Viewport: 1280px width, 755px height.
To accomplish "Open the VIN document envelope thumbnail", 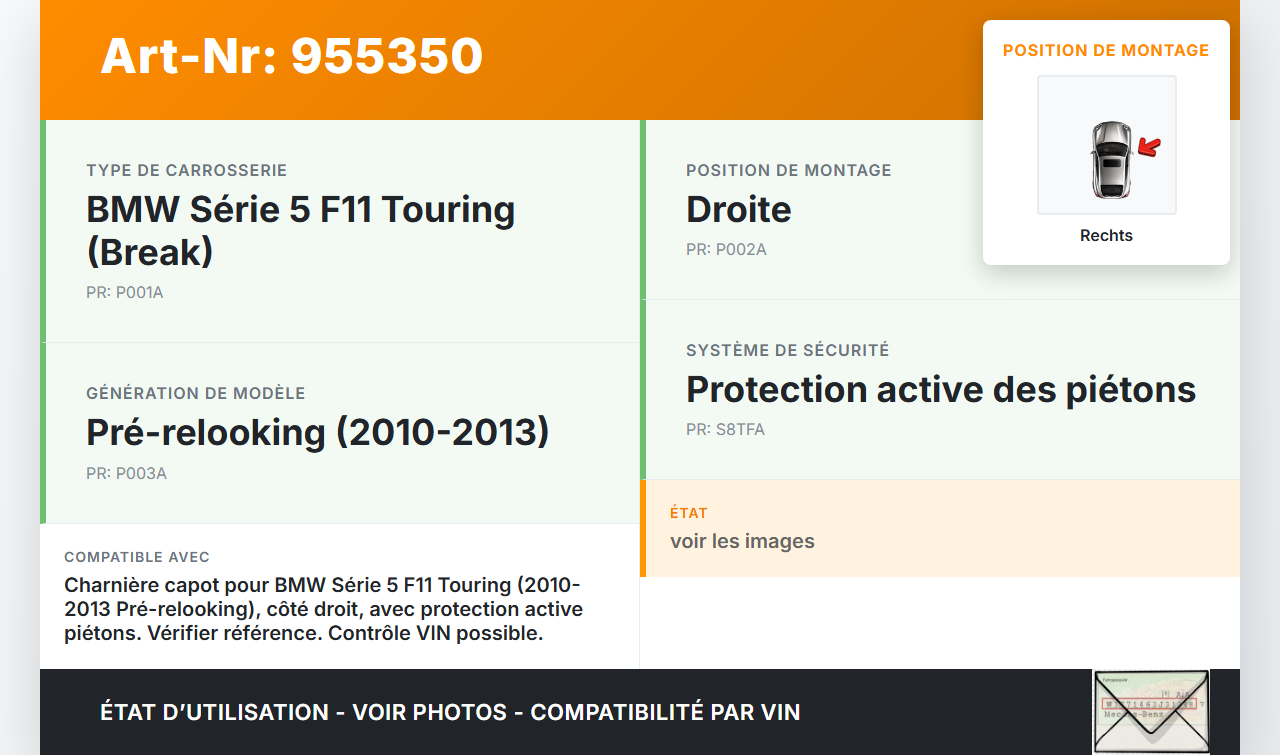I will (1150, 711).
